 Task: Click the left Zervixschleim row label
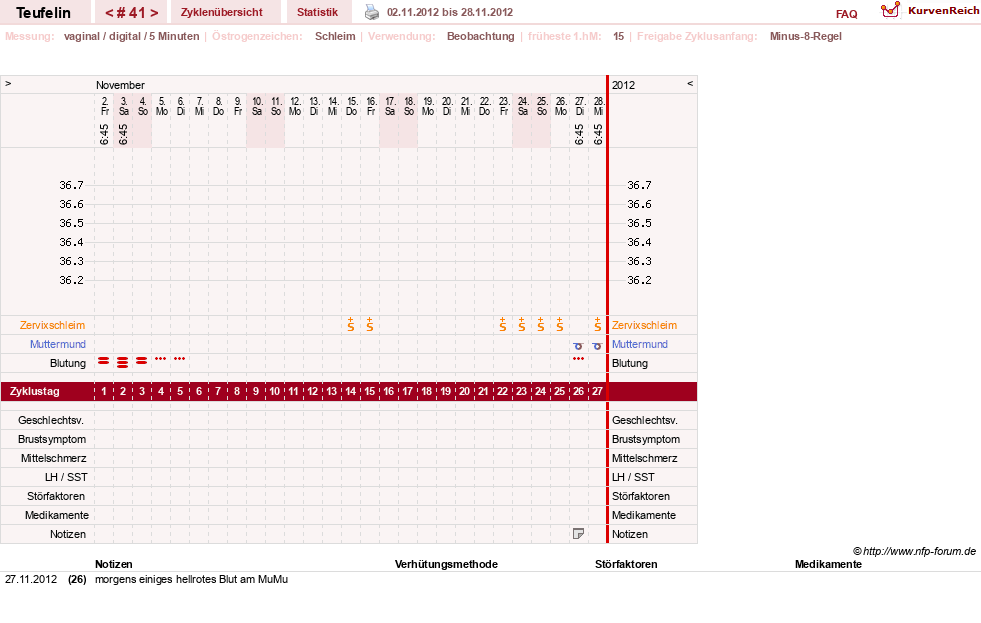53,325
